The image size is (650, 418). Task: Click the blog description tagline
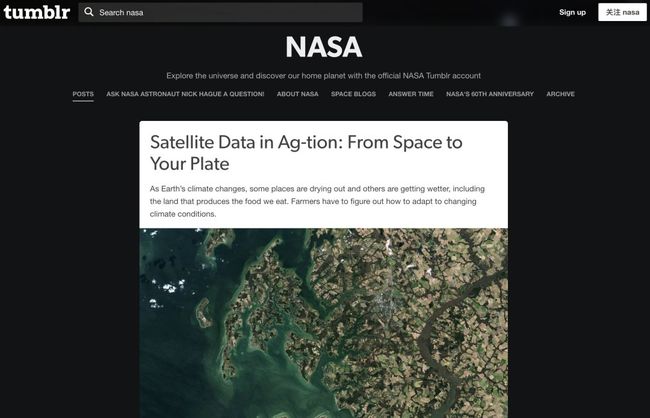(324, 76)
